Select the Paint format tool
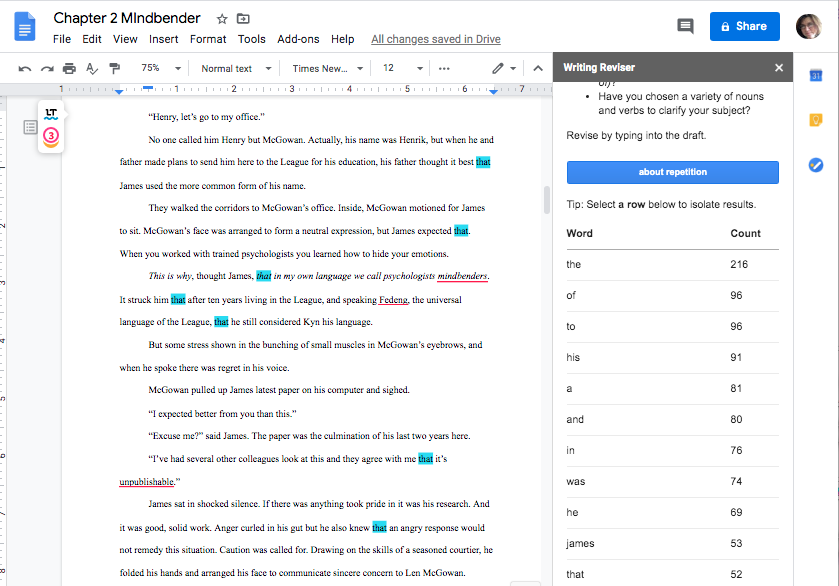 coord(114,68)
